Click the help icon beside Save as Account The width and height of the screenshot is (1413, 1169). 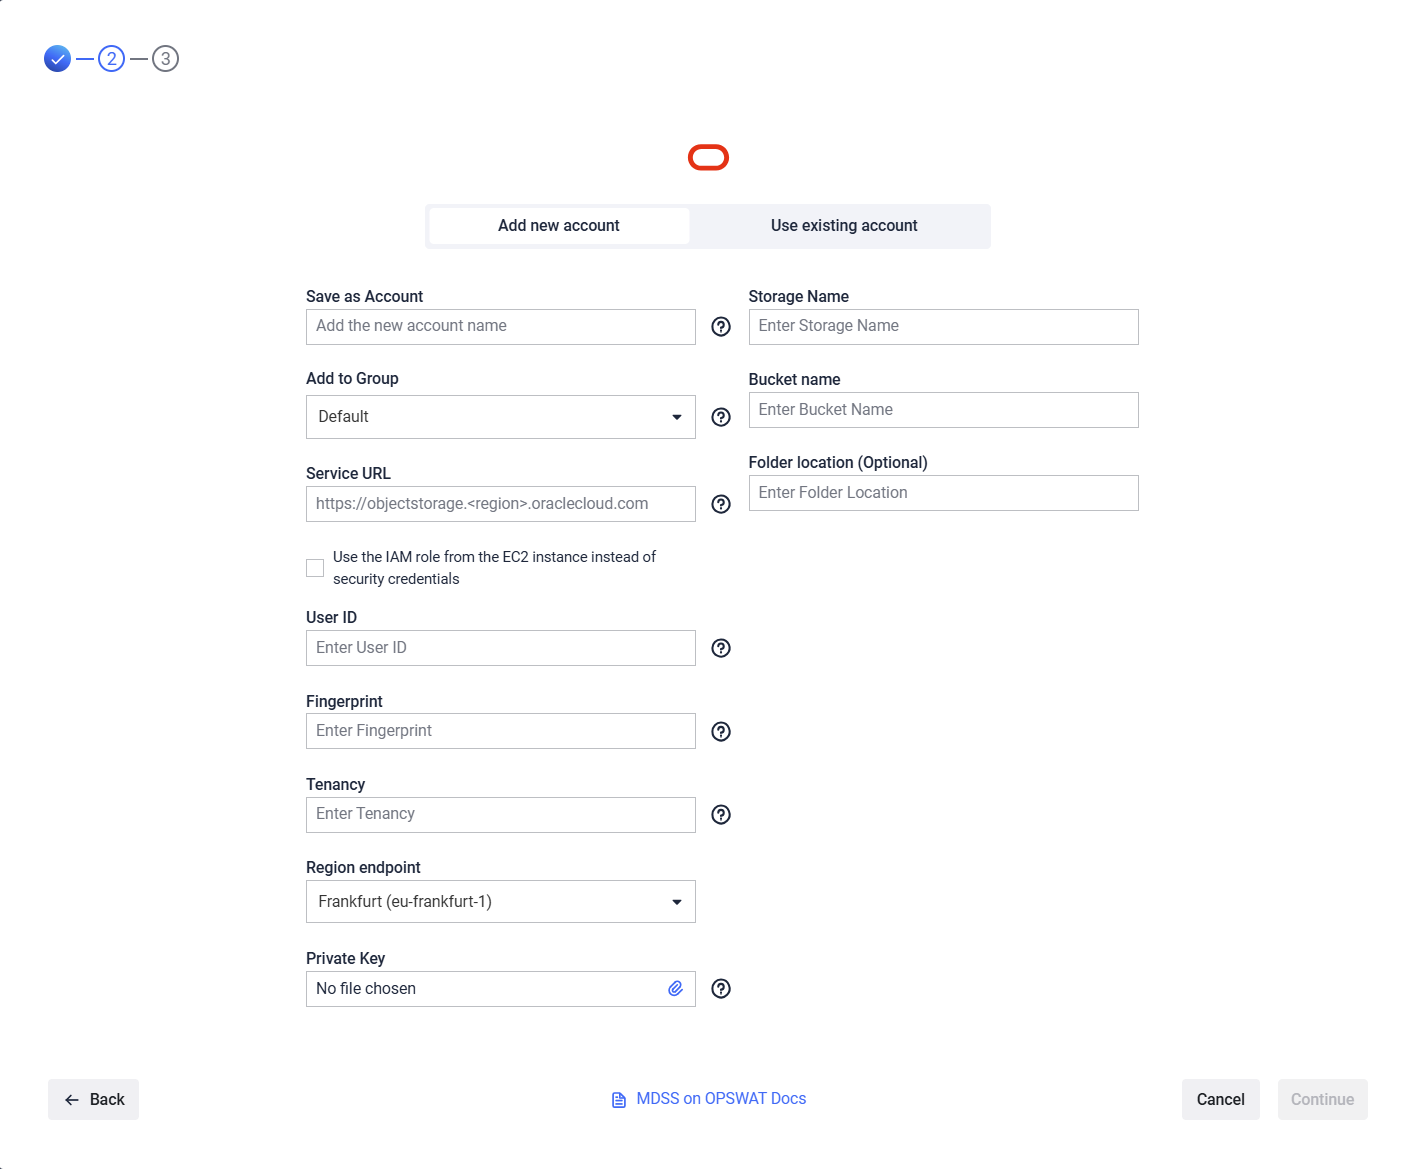pos(721,327)
